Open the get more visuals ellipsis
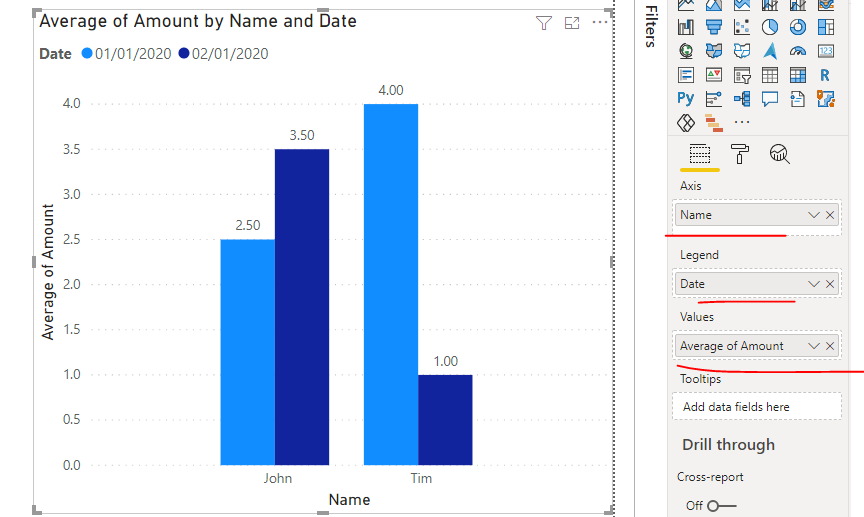Viewport: 864px width, 517px height. [x=742, y=122]
